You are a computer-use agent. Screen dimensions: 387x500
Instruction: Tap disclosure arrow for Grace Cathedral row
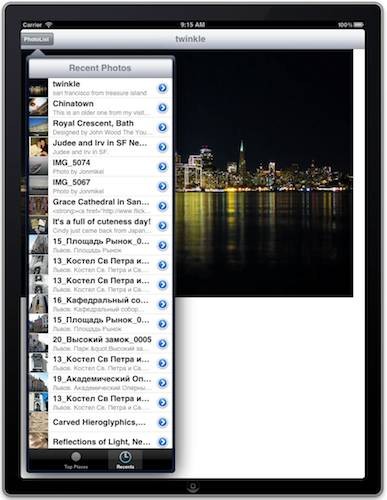tap(162, 206)
